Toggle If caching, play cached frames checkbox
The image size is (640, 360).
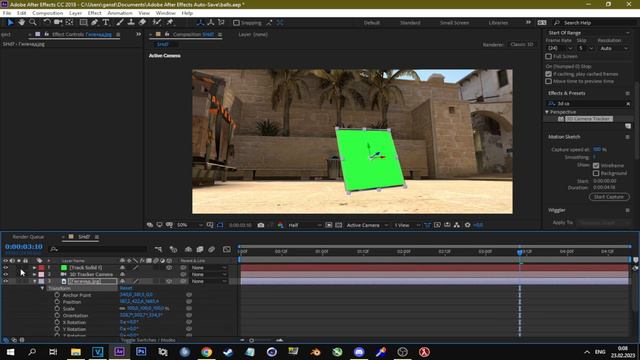coord(549,74)
